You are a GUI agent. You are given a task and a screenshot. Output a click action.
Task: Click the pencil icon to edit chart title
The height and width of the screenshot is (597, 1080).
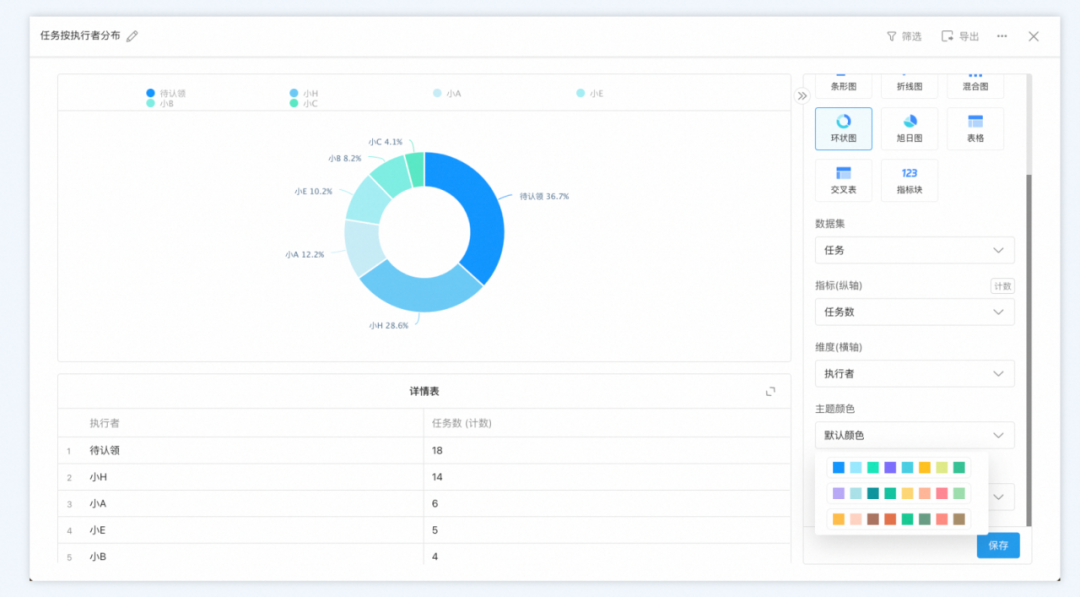(x=132, y=36)
